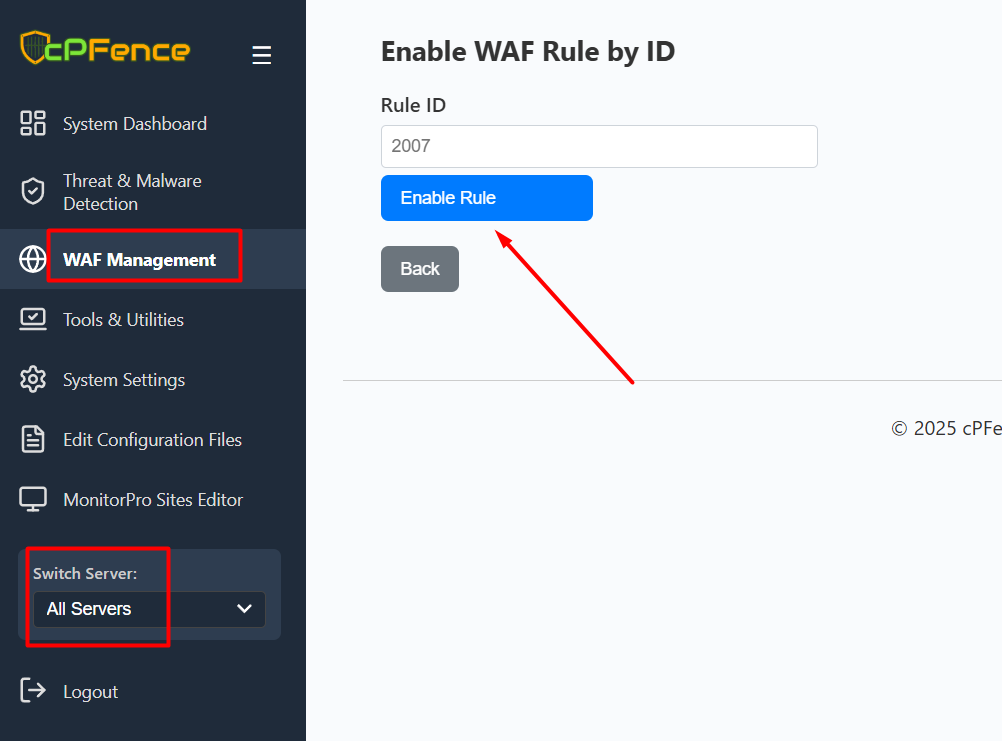
Task: Click the chevron arrow beside All Servers
Action: coord(244,609)
